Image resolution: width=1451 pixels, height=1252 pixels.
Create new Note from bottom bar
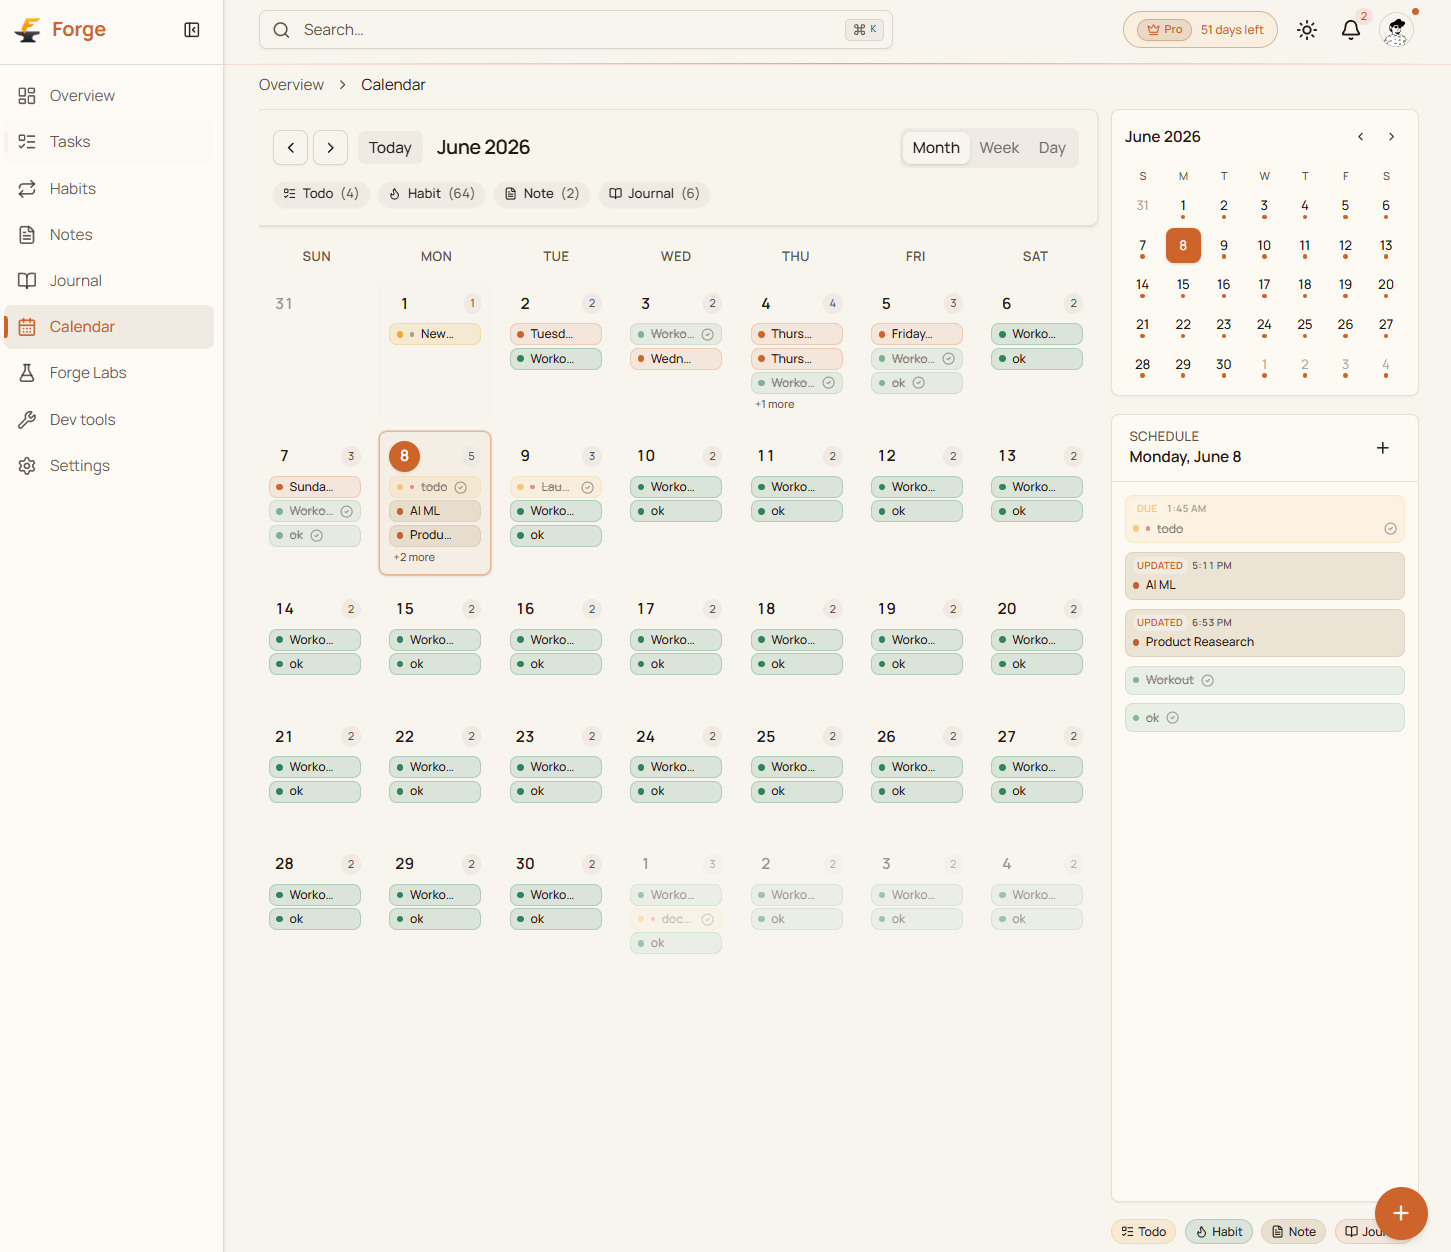pyautogui.click(x=1293, y=1232)
